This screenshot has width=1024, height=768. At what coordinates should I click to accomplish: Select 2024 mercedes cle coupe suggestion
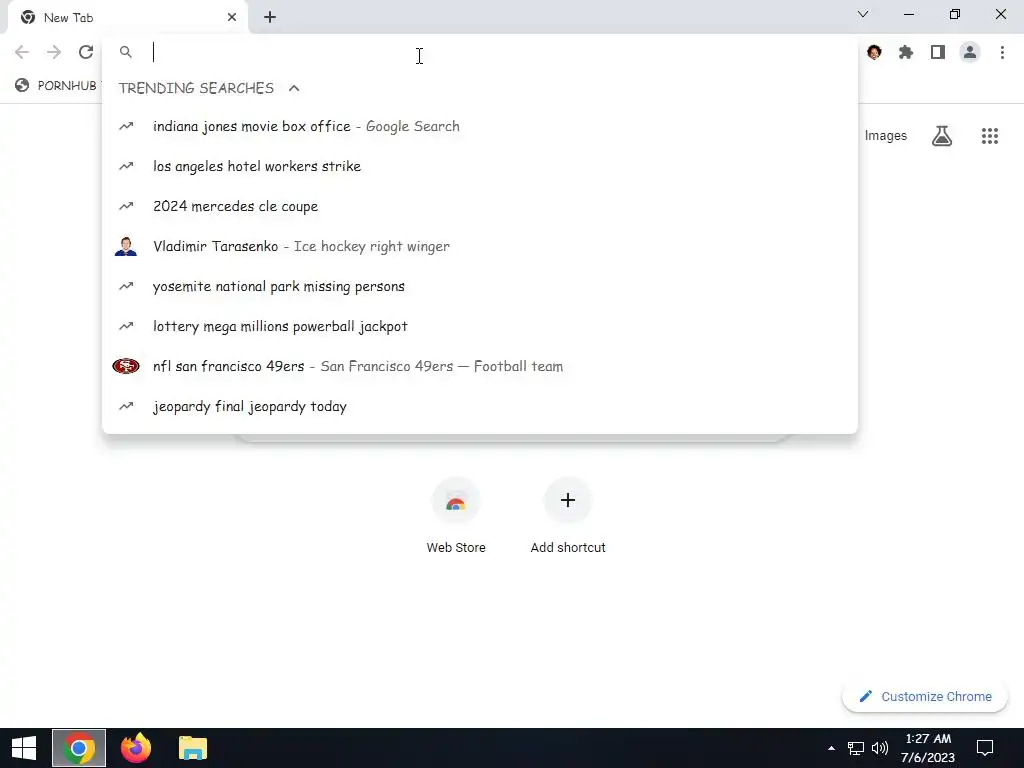pyautogui.click(x=480, y=206)
